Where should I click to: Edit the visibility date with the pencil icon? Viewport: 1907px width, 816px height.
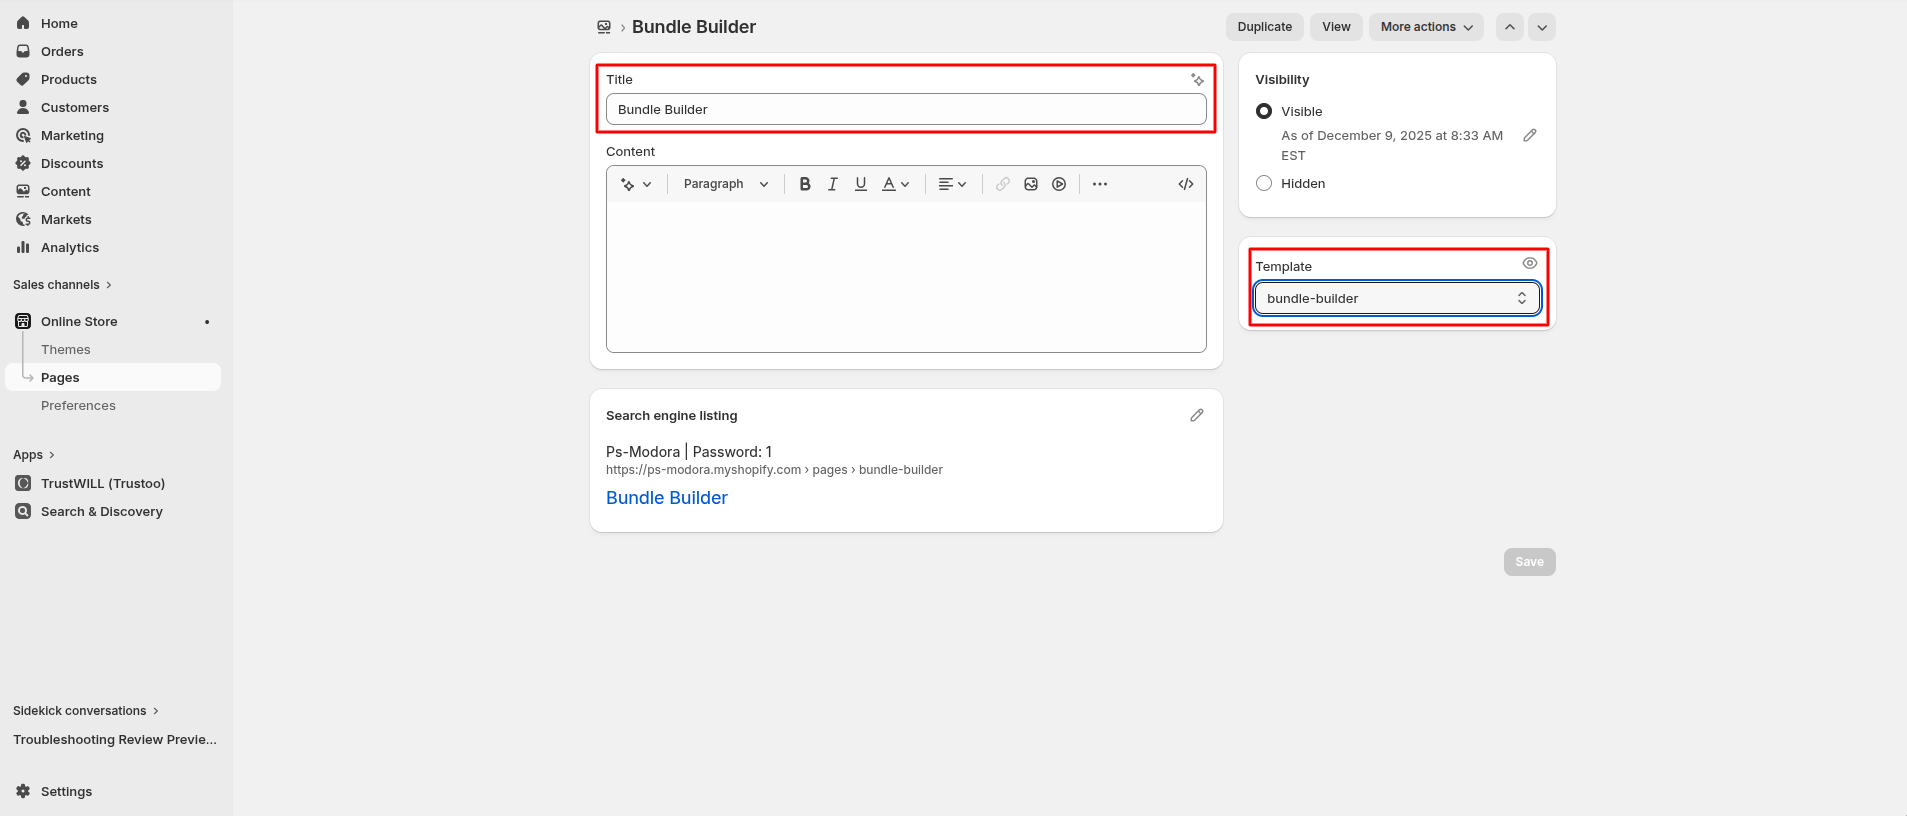tap(1530, 135)
